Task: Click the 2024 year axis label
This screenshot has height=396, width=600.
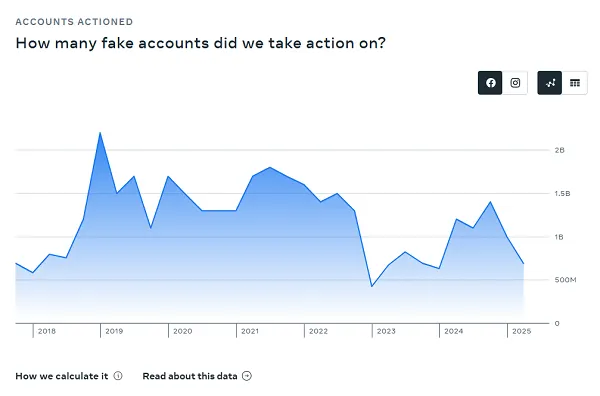Action: pos(453,331)
